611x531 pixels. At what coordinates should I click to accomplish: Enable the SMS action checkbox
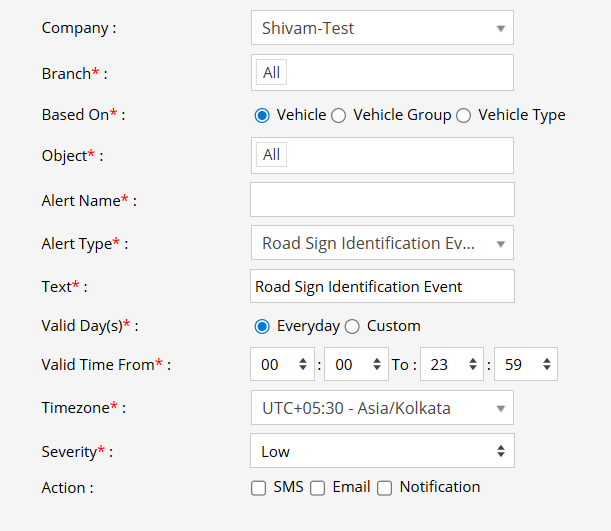click(x=259, y=488)
